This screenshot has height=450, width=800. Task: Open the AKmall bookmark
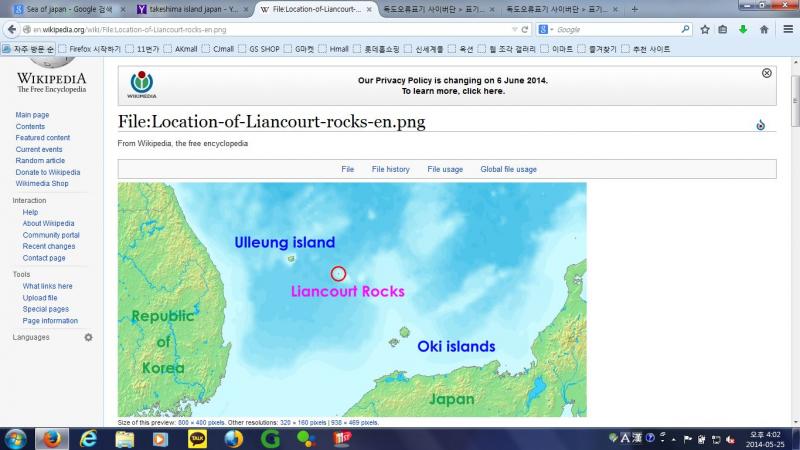coord(181,49)
